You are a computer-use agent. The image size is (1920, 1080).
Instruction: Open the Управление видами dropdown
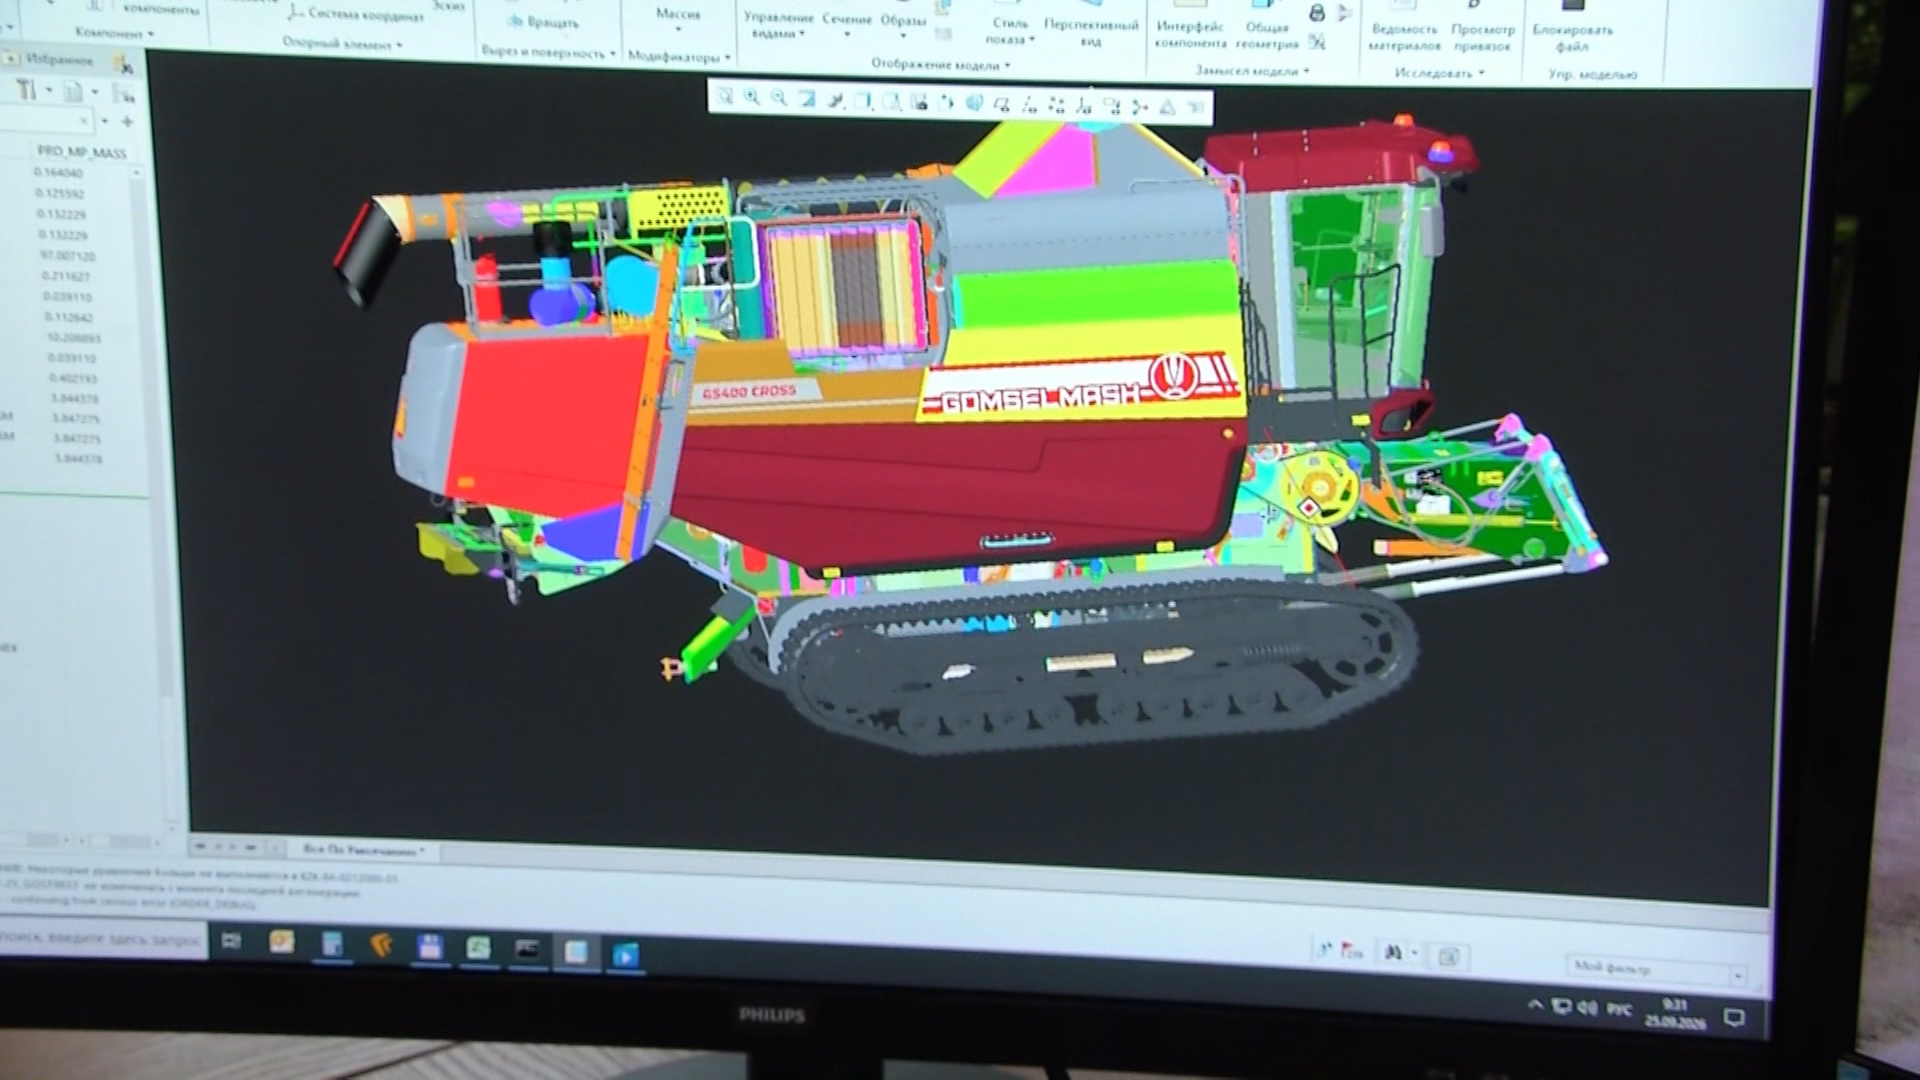click(779, 25)
